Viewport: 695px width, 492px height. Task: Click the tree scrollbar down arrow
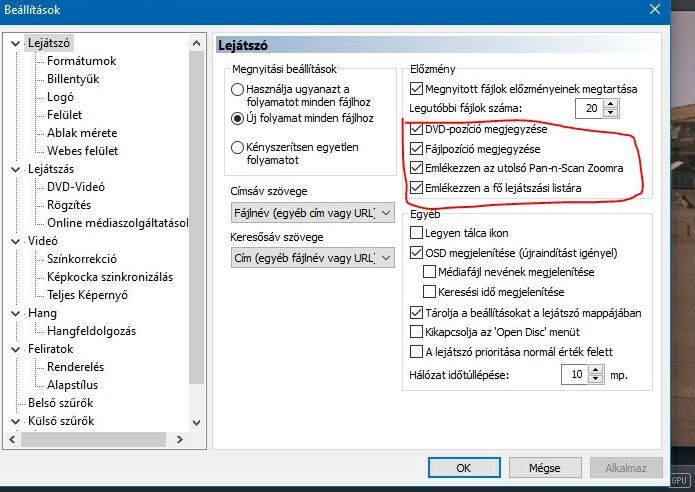pyautogui.click(x=196, y=423)
